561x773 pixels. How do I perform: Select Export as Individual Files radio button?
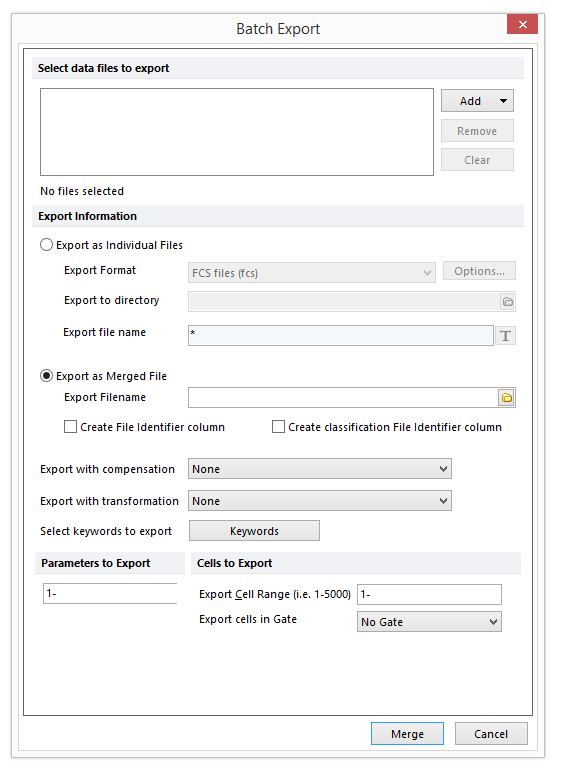click(x=46, y=245)
